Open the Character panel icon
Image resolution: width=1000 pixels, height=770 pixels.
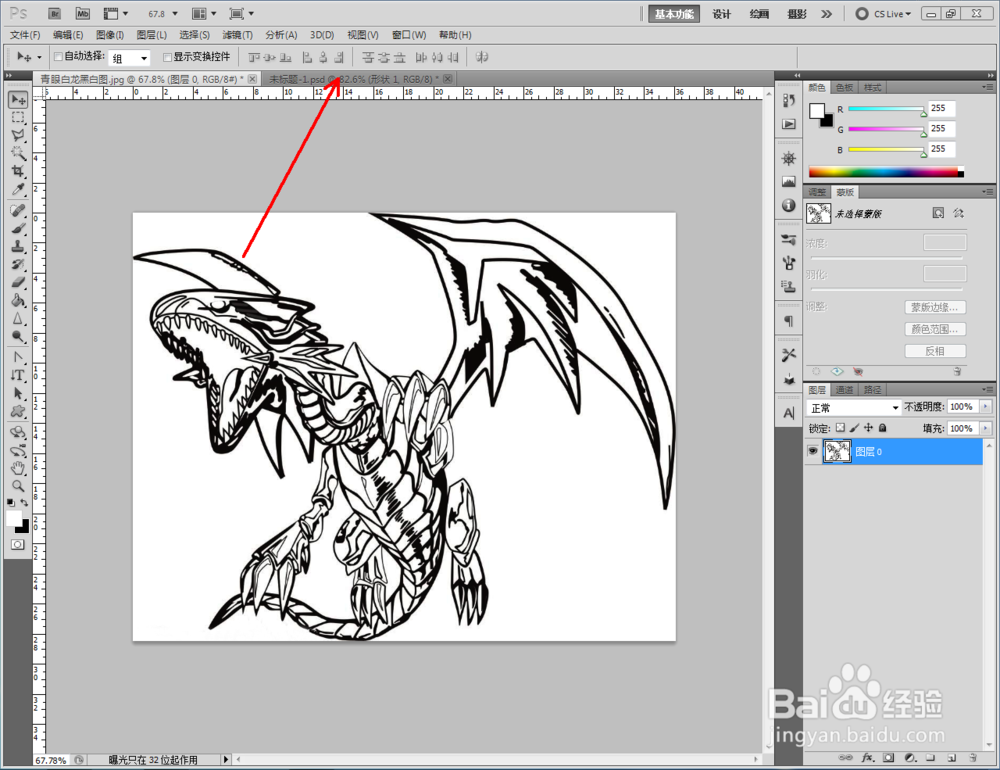pyautogui.click(x=789, y=413)
